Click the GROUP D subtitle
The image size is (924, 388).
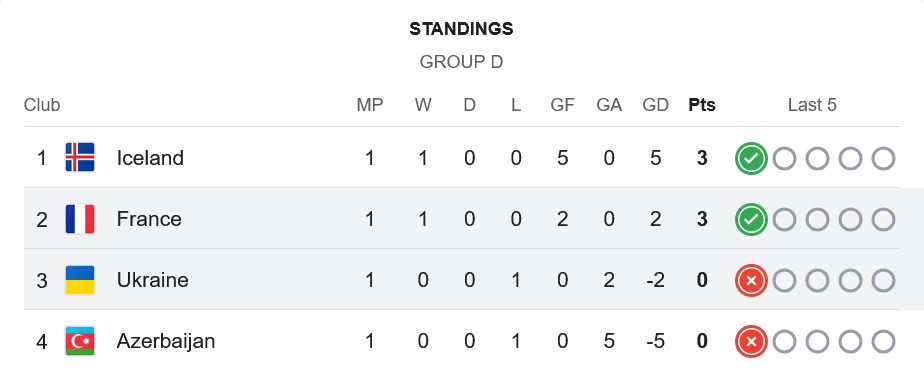(x=461, y=62)
